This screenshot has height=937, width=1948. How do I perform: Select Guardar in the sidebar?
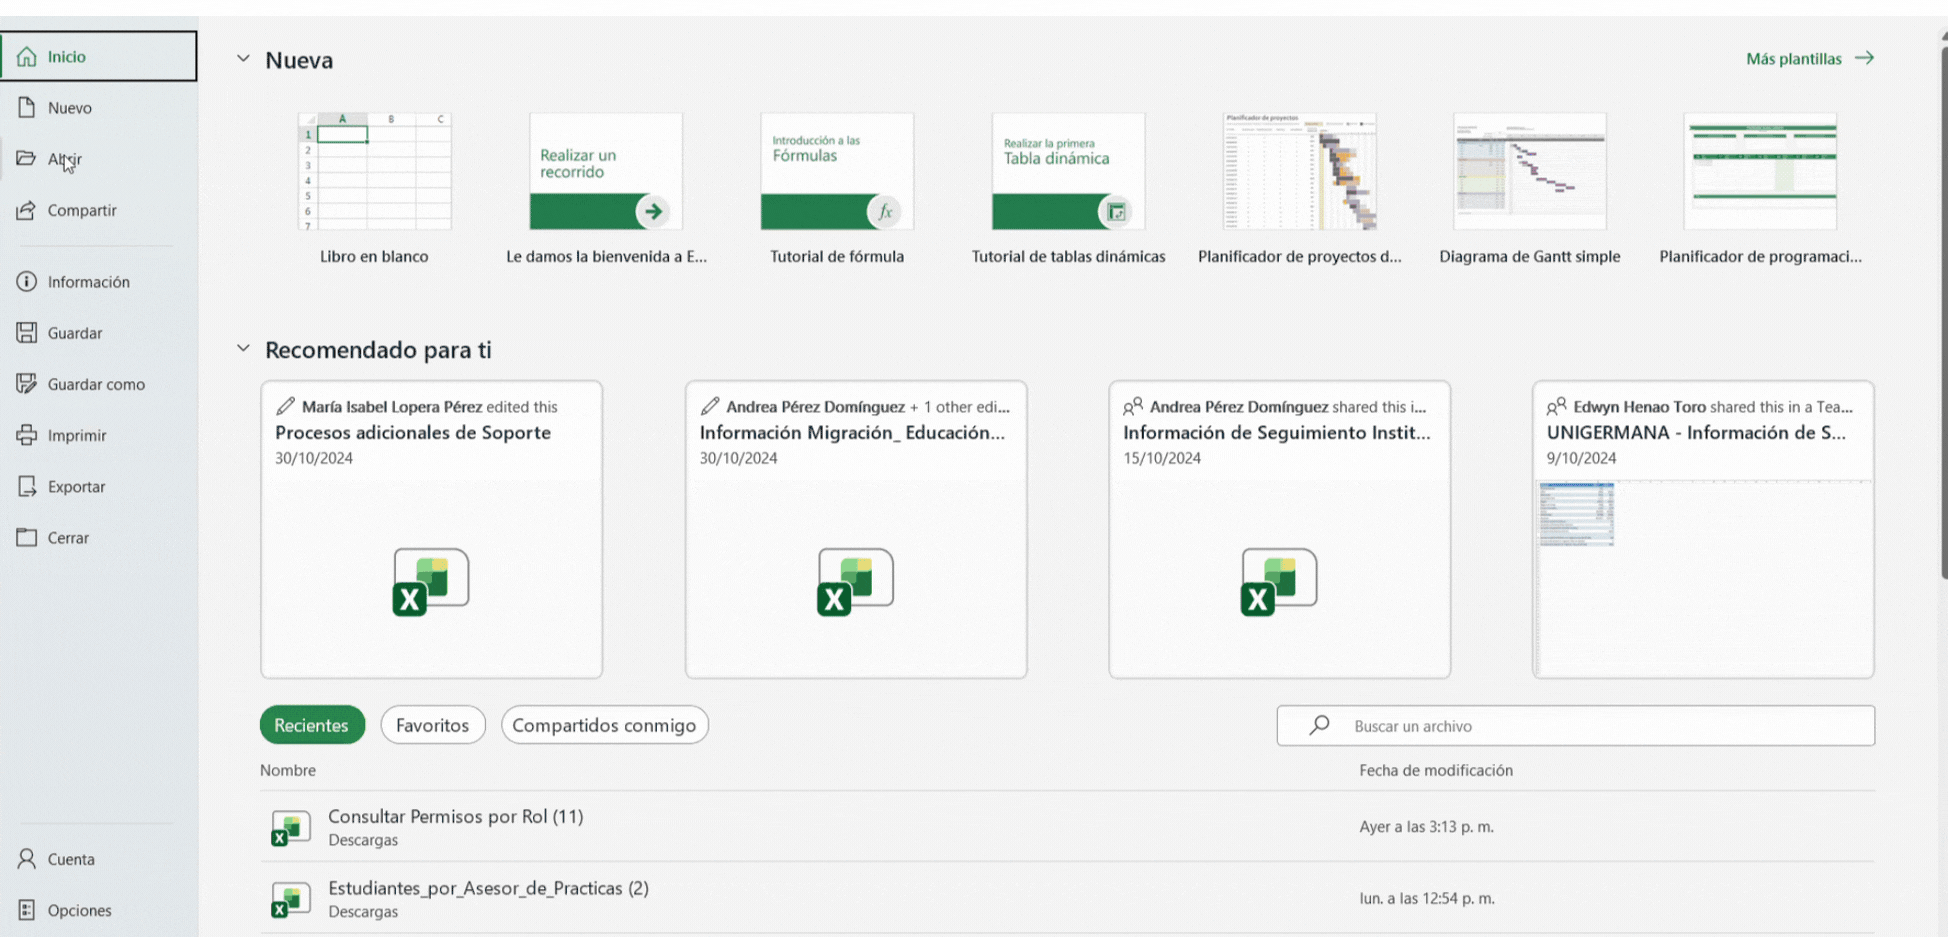point(99,333)
